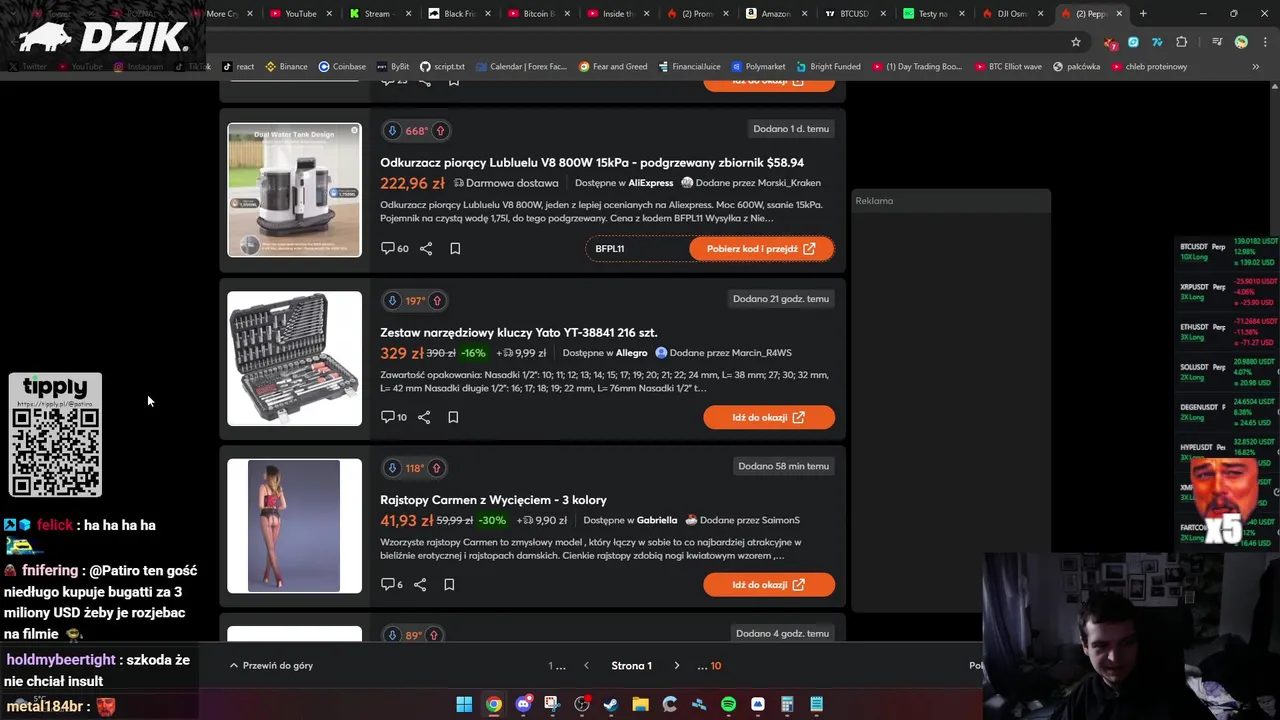The width and height of the screenshot is (1280, 720).
Task: Open the Gabriella merchant link
Action: 657,520
